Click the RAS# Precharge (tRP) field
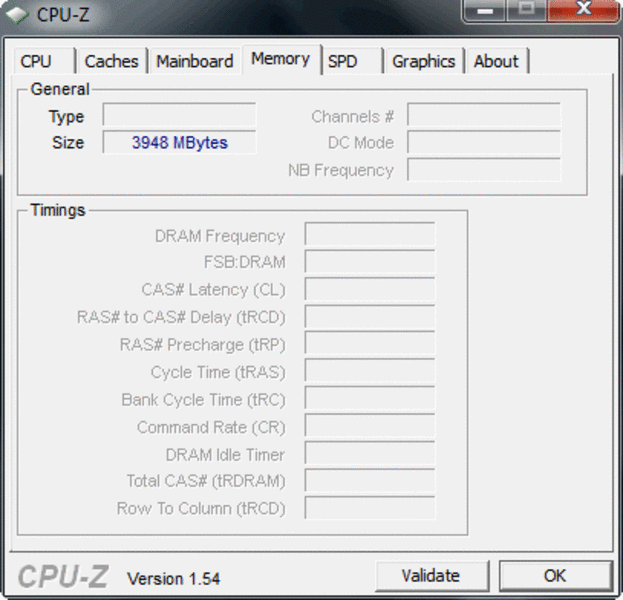623x600 pixels. (x=370, y=344)
